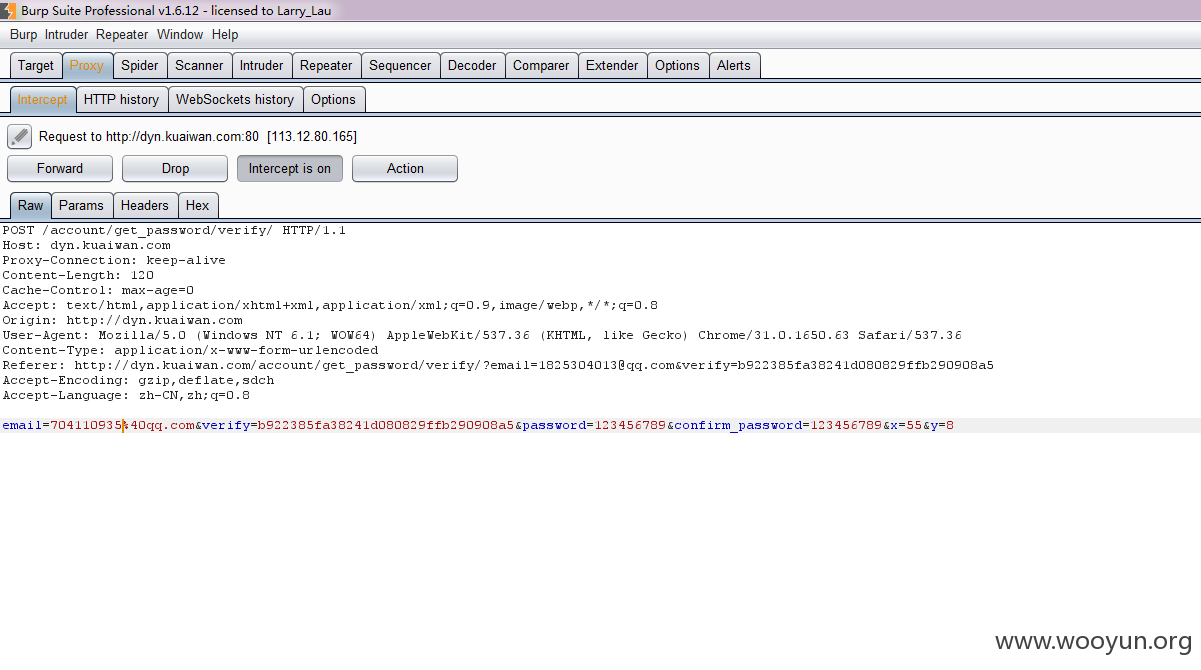This screenshot has width=1201, height=670.
Task: Select the Intercept sub-tab
Action: [43, 100]
